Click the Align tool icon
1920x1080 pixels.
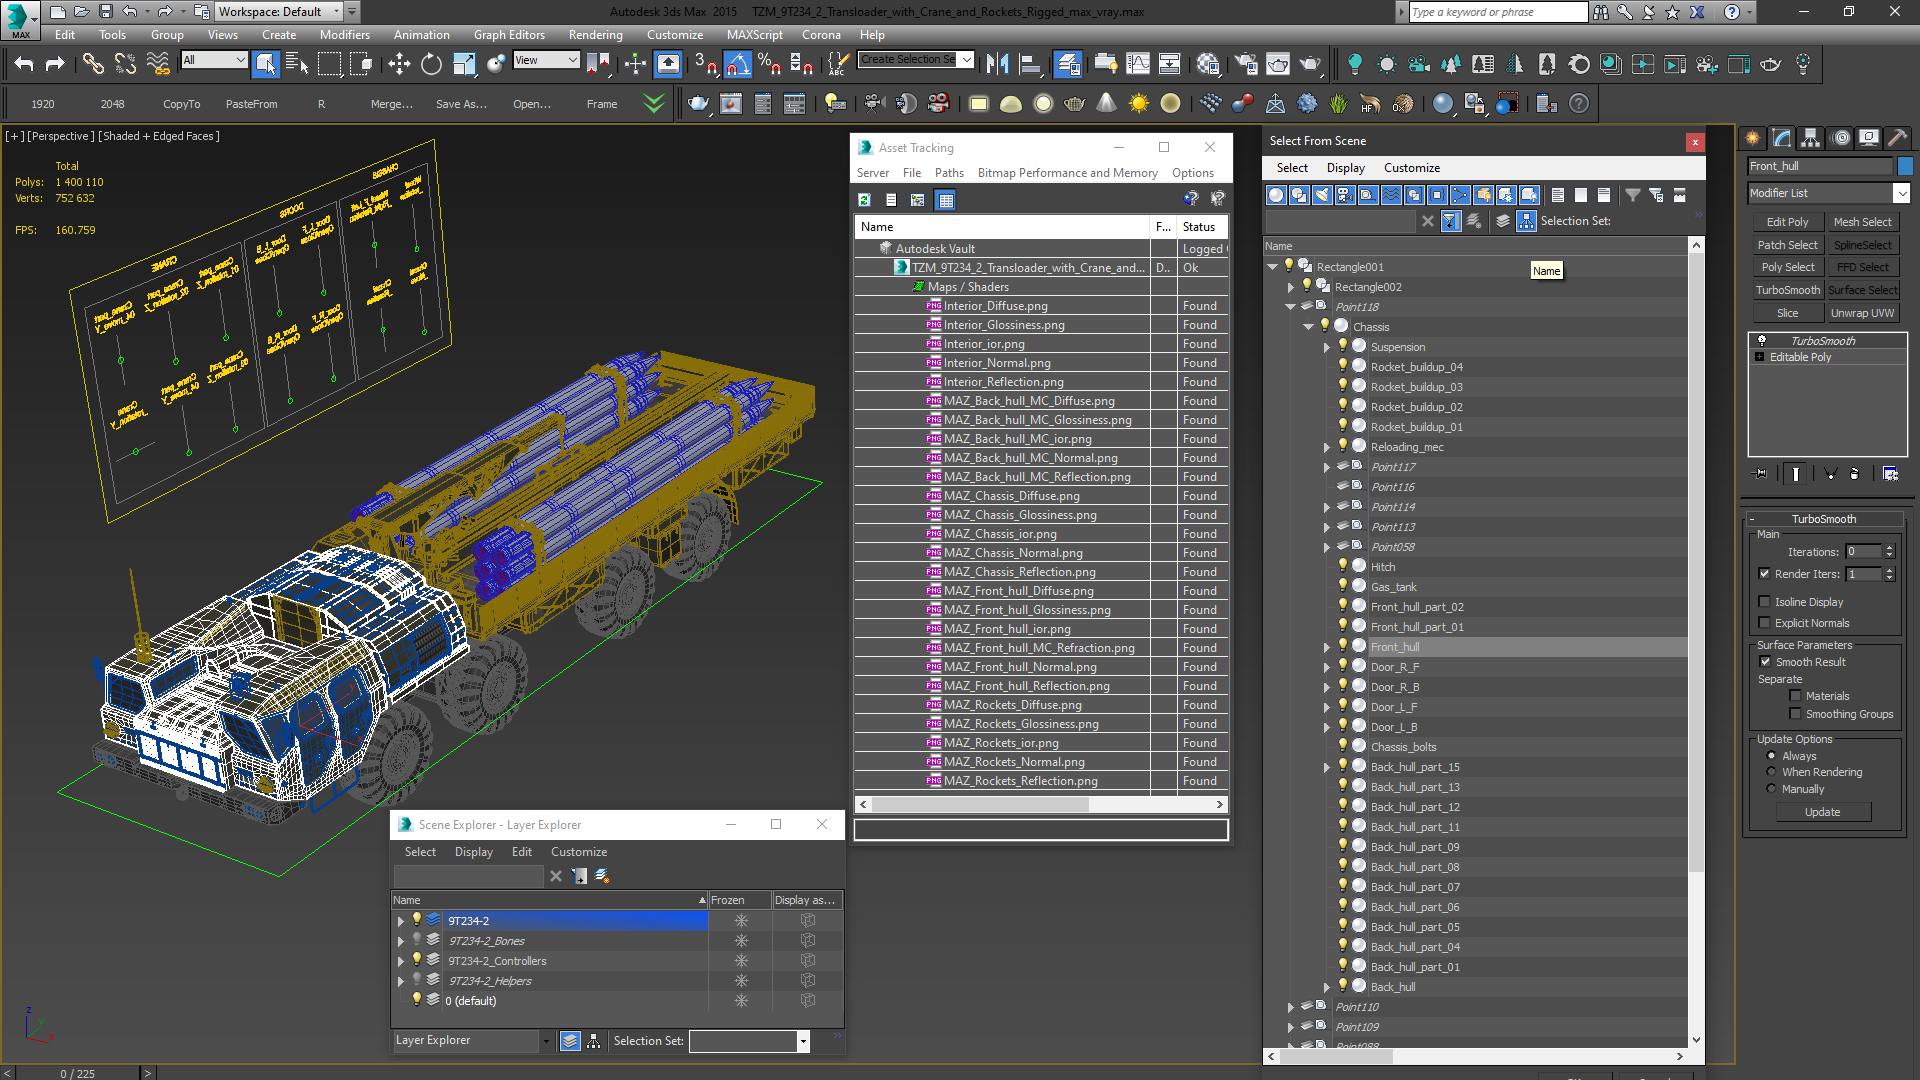coord(1030,64)
